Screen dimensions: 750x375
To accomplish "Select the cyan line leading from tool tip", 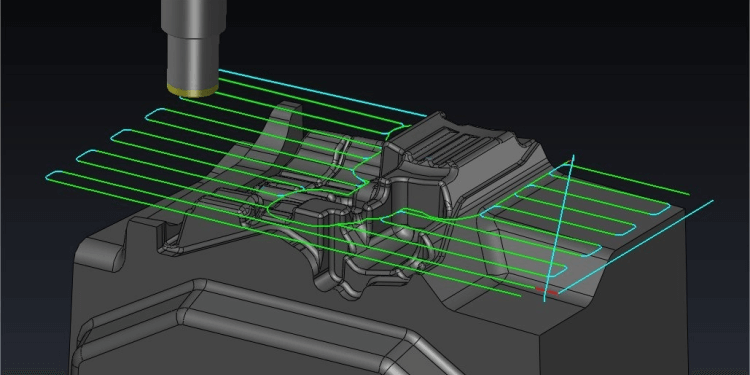I will [322, 93].
